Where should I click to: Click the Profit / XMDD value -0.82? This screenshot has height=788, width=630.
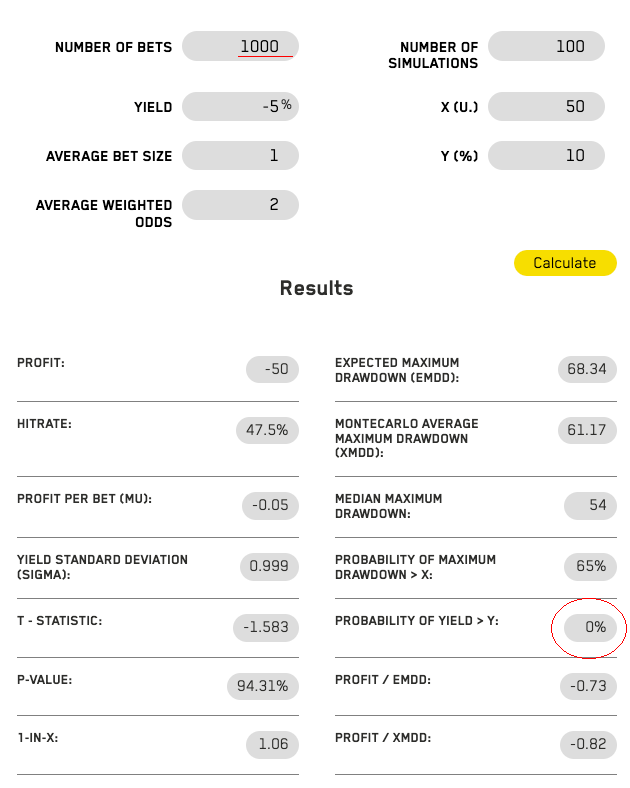589,744
